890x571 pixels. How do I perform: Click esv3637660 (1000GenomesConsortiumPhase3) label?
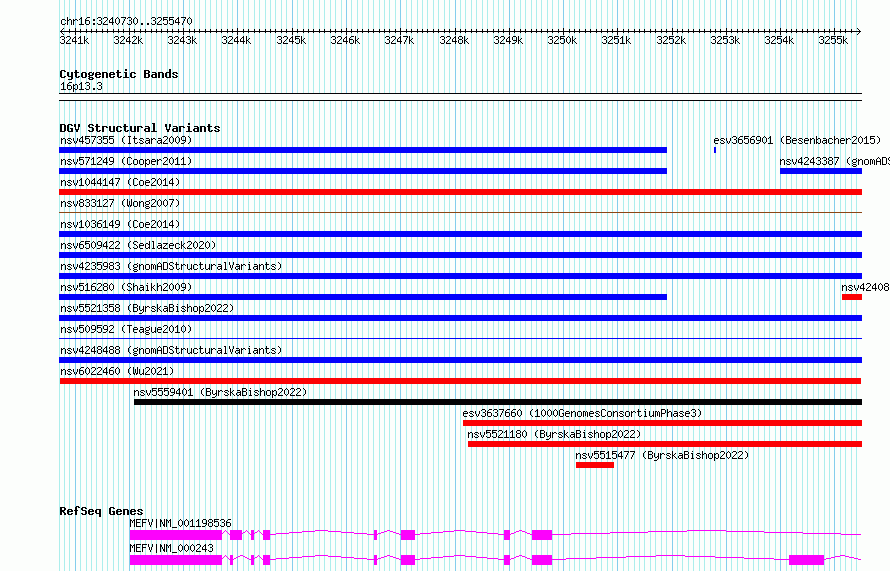point(582,413)
